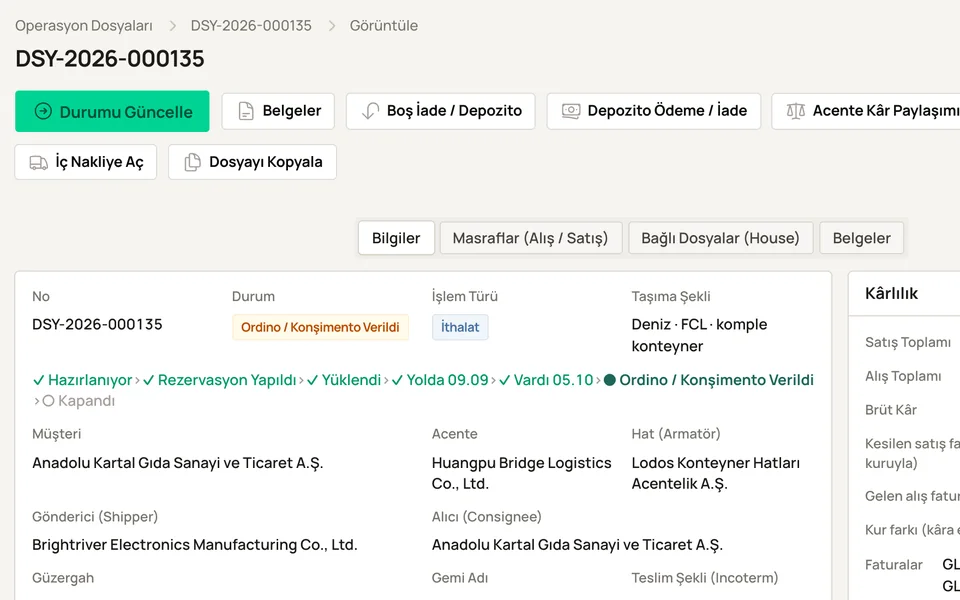This screenshot has height=600, width=960.
Task: Click the truck icon on İç Nakliye Aç
Action: click(39, 162)
